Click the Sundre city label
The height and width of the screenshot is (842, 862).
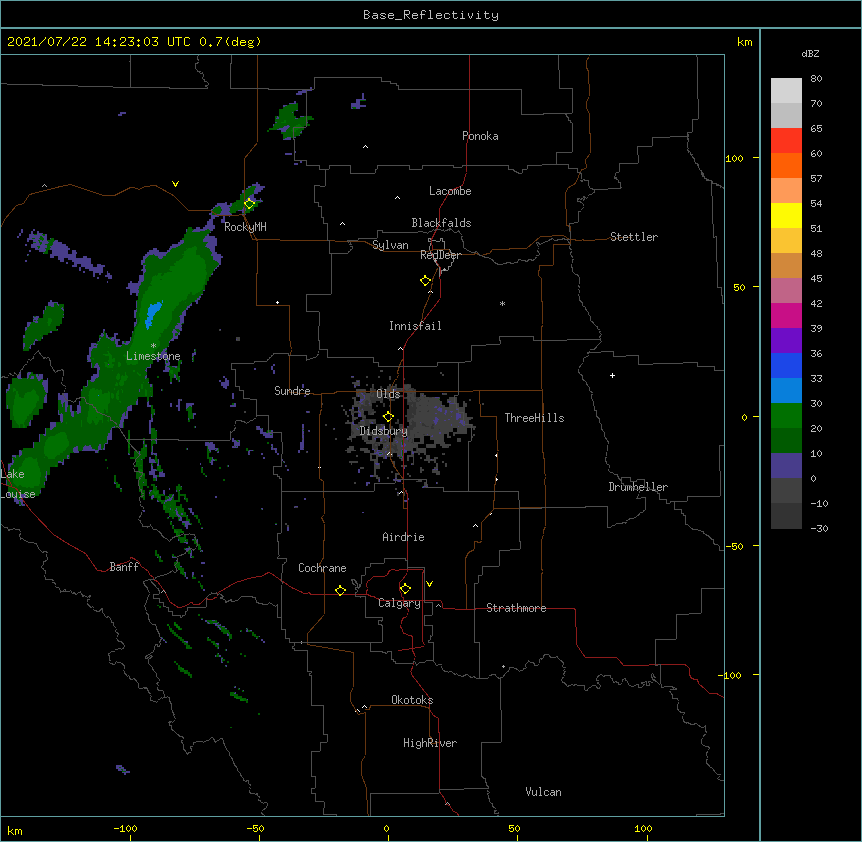click(x=292, y=391)
